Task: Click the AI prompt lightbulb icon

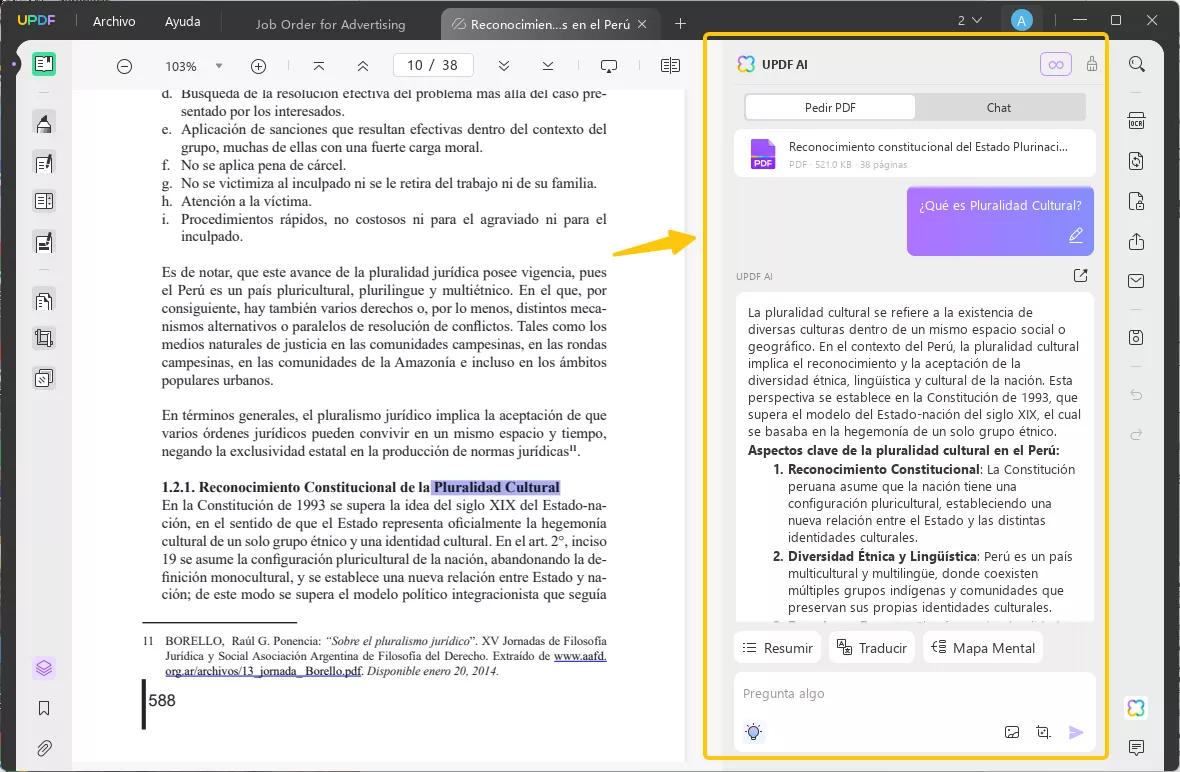Action: click(753, 731)
